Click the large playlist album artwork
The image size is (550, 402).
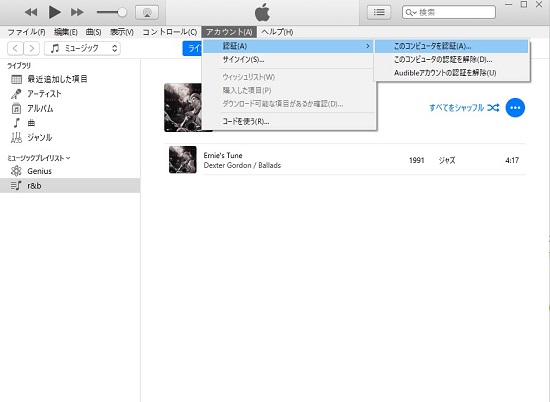(183, 107)
